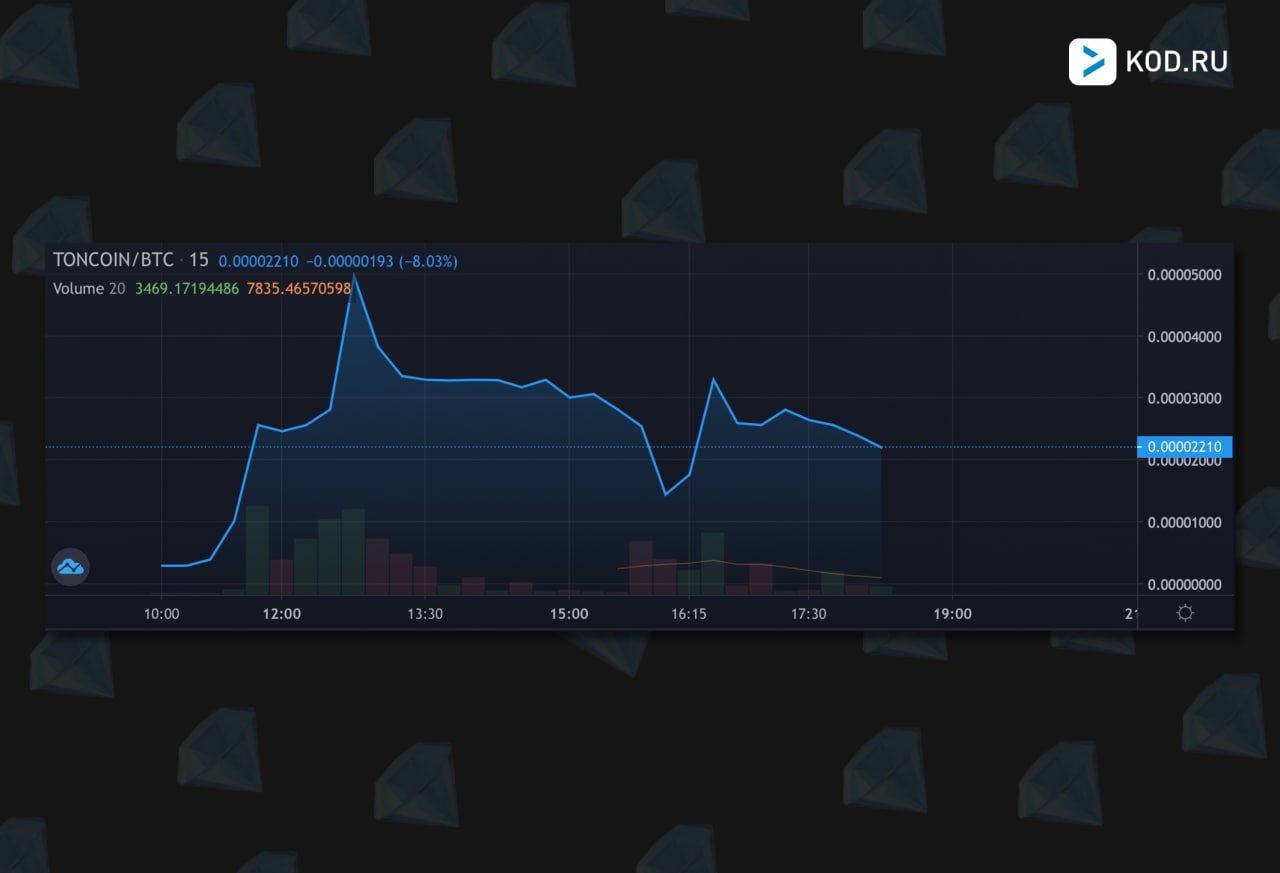The height and width of the screenshot is (873, 1280).
Task: Click the 0.00000000 price axis label
Action: click(x=1184, y=584)
